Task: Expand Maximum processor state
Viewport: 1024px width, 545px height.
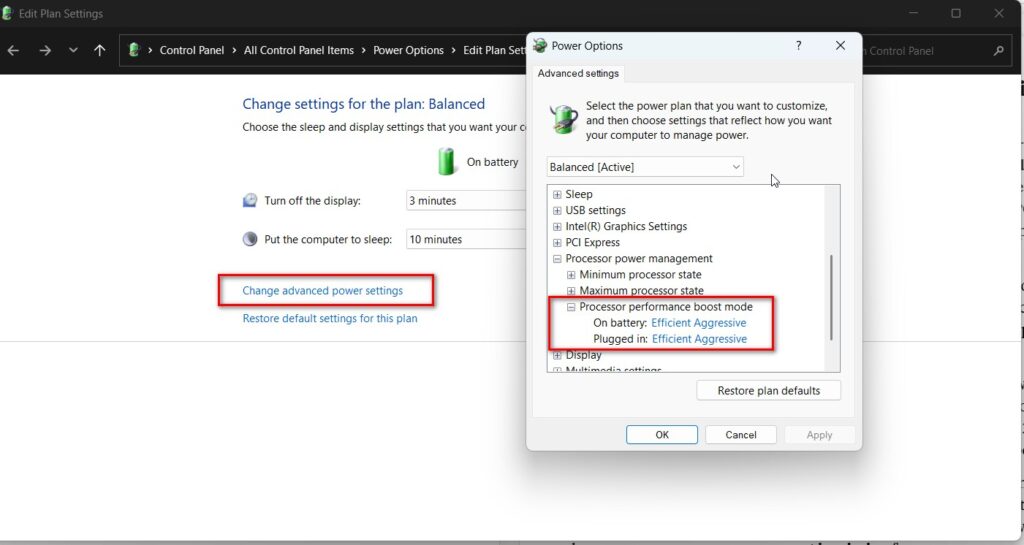Action: [x=571, y=290]
